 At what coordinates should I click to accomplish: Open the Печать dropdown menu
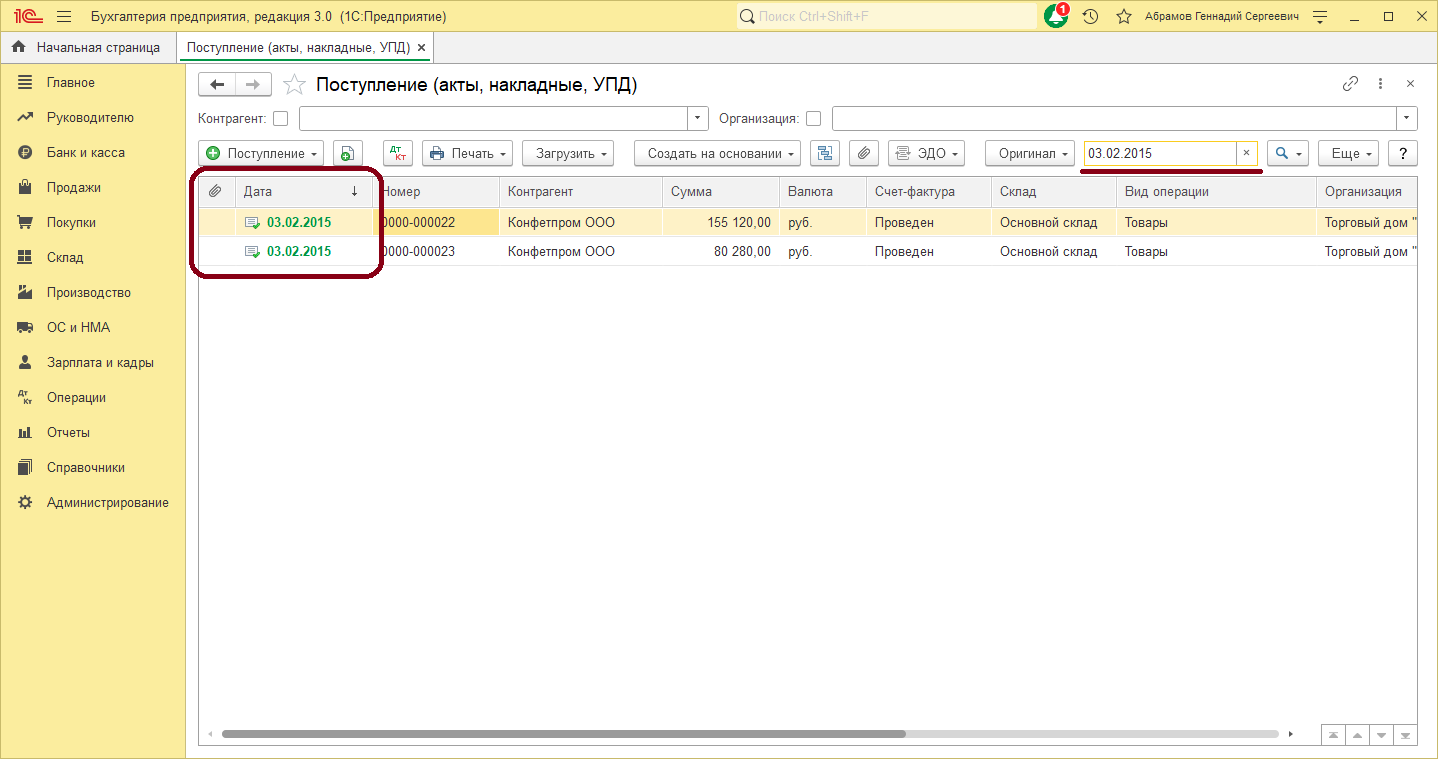click(x=467, y=153)
